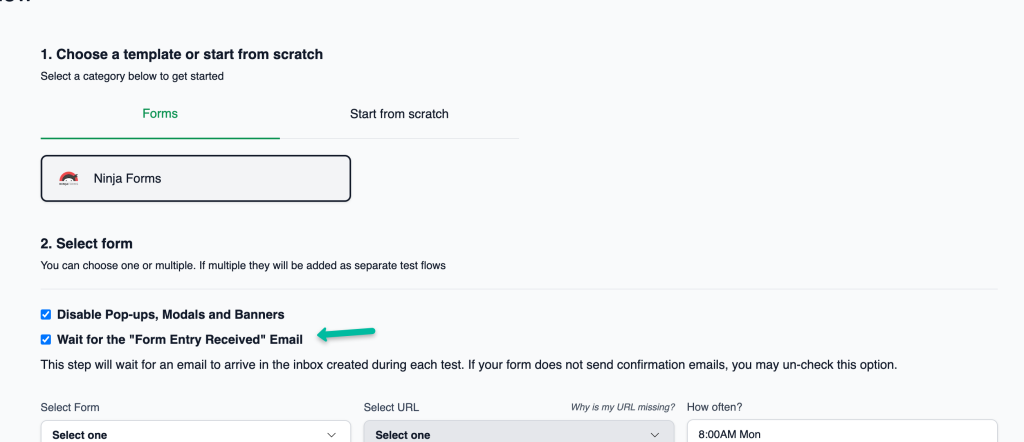
Task: Click the "1. Choose a template" heading
Action: [x=182, y=54]
